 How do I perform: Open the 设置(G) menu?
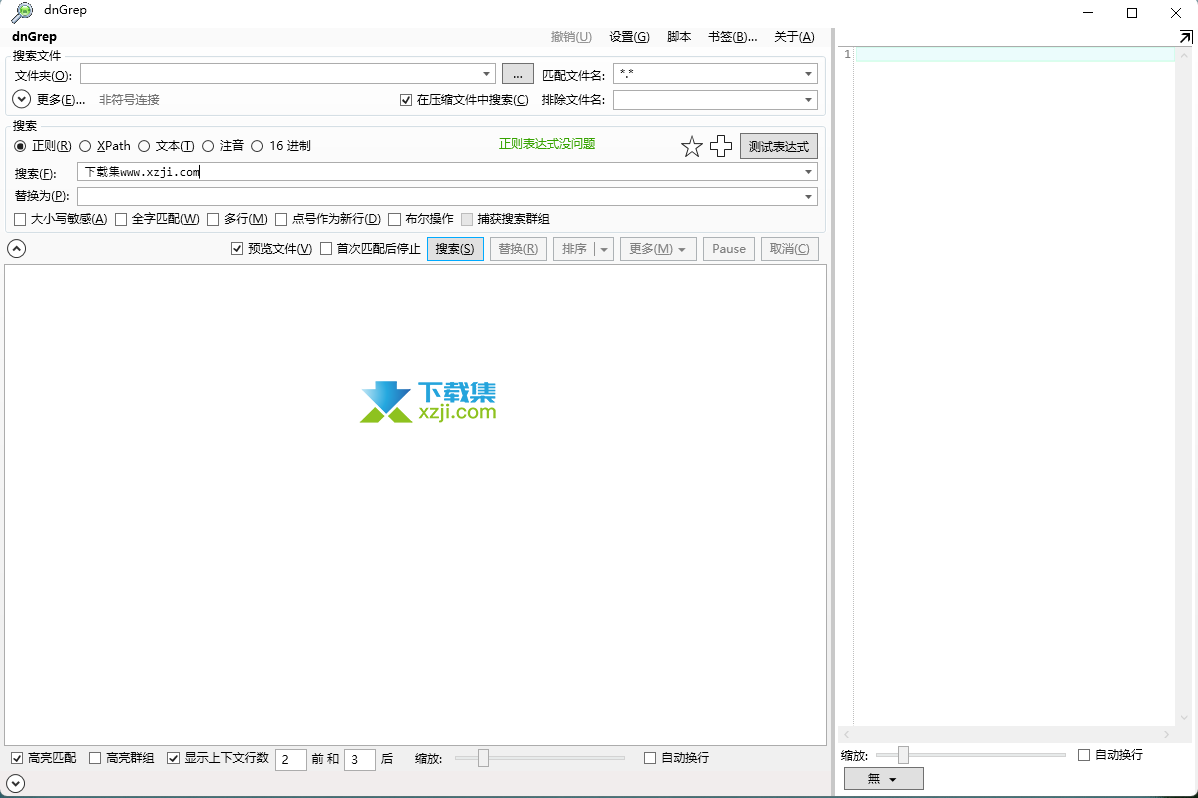coord(629,37)
